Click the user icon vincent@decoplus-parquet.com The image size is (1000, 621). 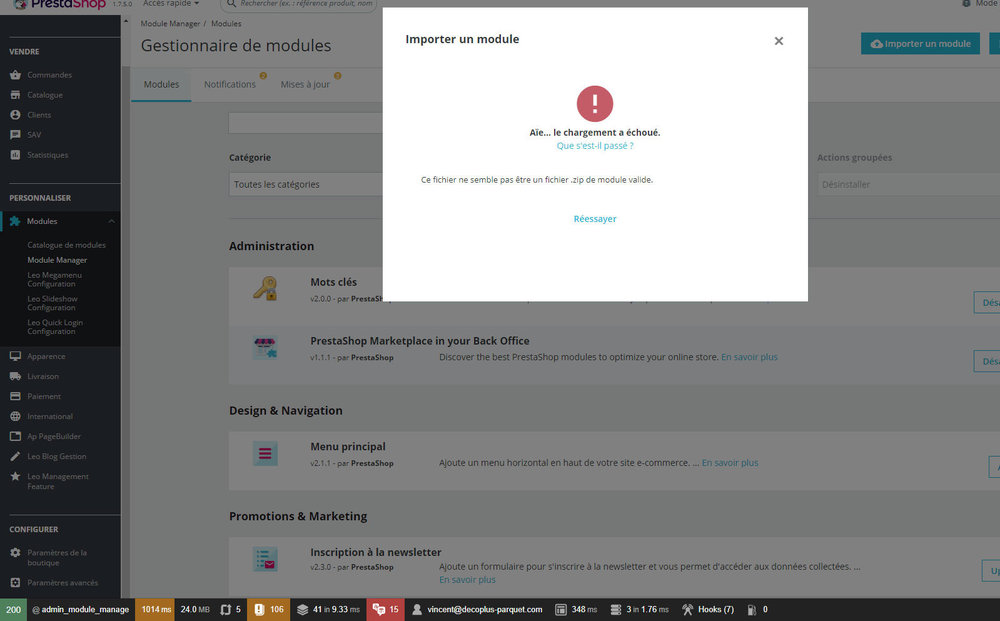coord(416,610)
